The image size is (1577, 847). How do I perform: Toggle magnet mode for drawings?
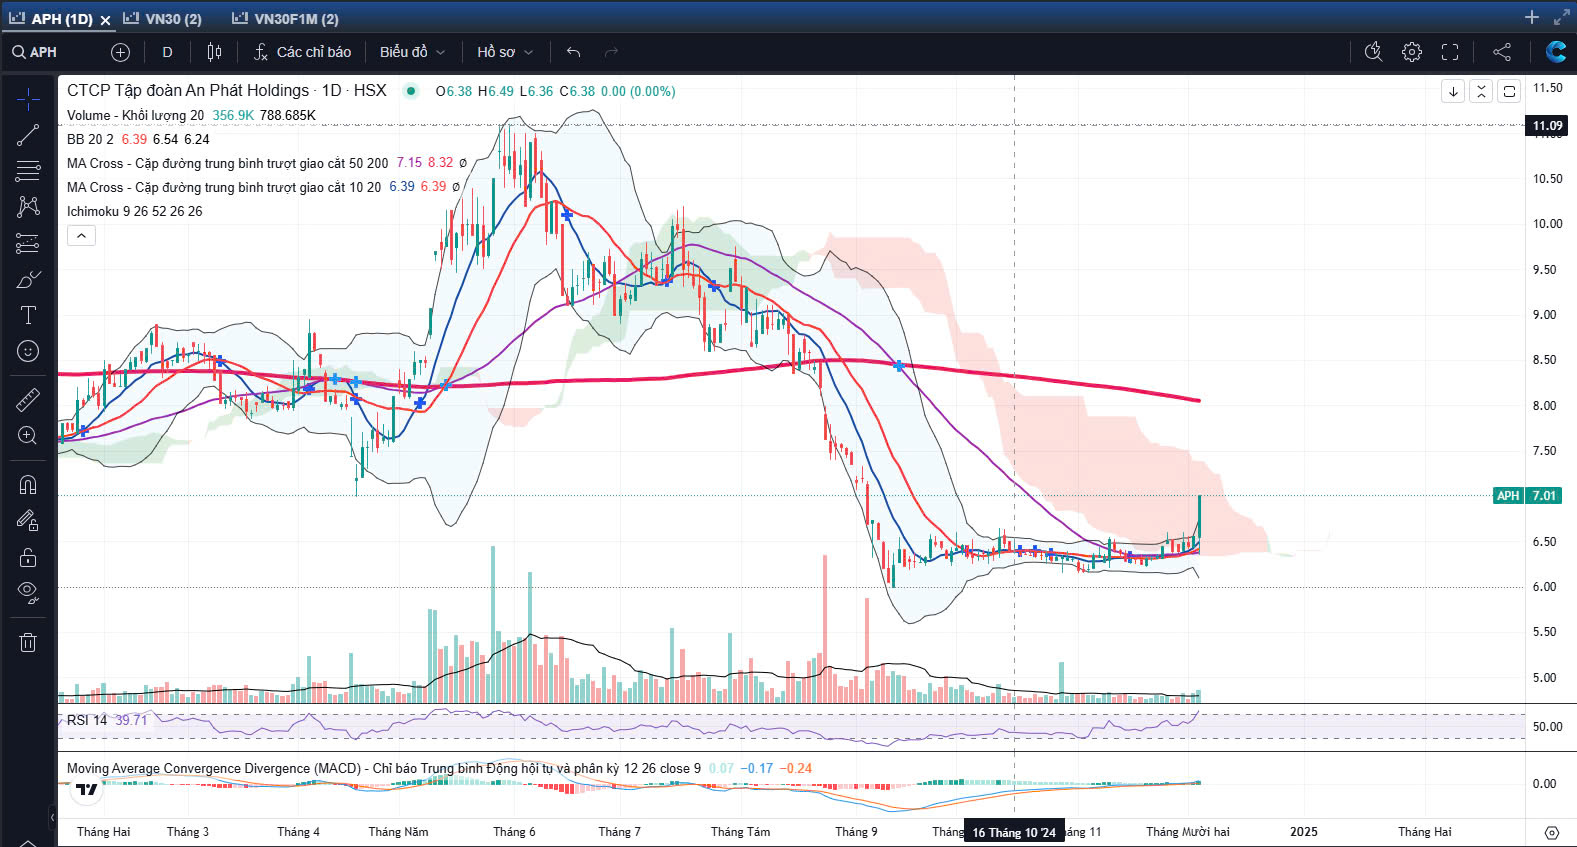coord(28,485)
